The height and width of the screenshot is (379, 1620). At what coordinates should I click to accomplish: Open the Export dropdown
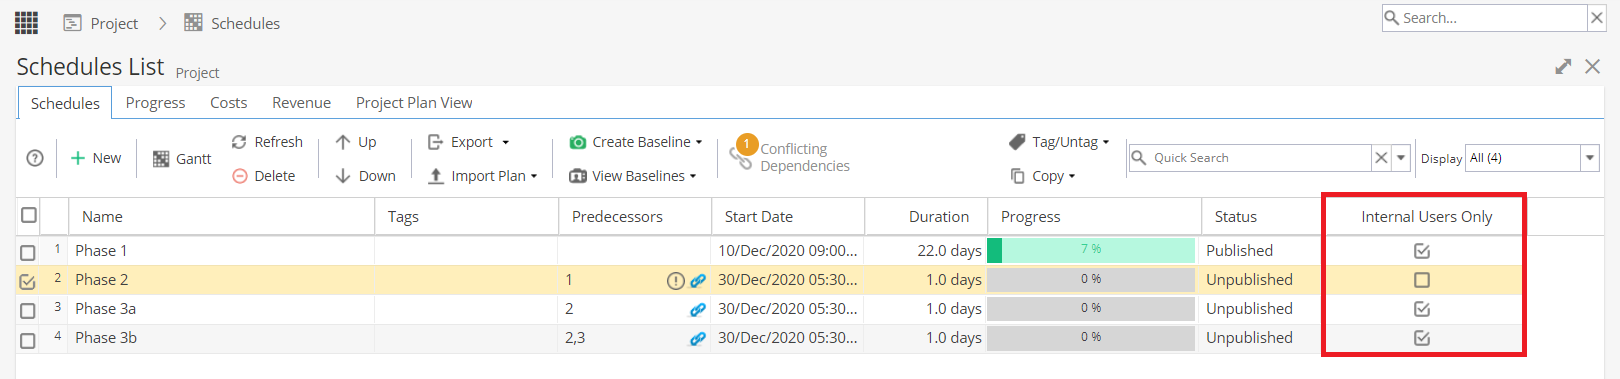(x=469, y=142)
